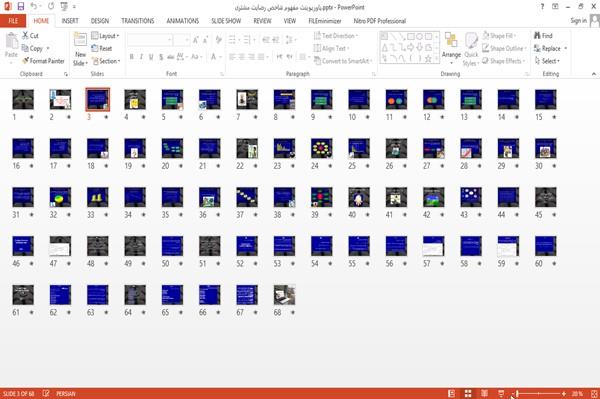Click the Font Color icon

[214, 57]
